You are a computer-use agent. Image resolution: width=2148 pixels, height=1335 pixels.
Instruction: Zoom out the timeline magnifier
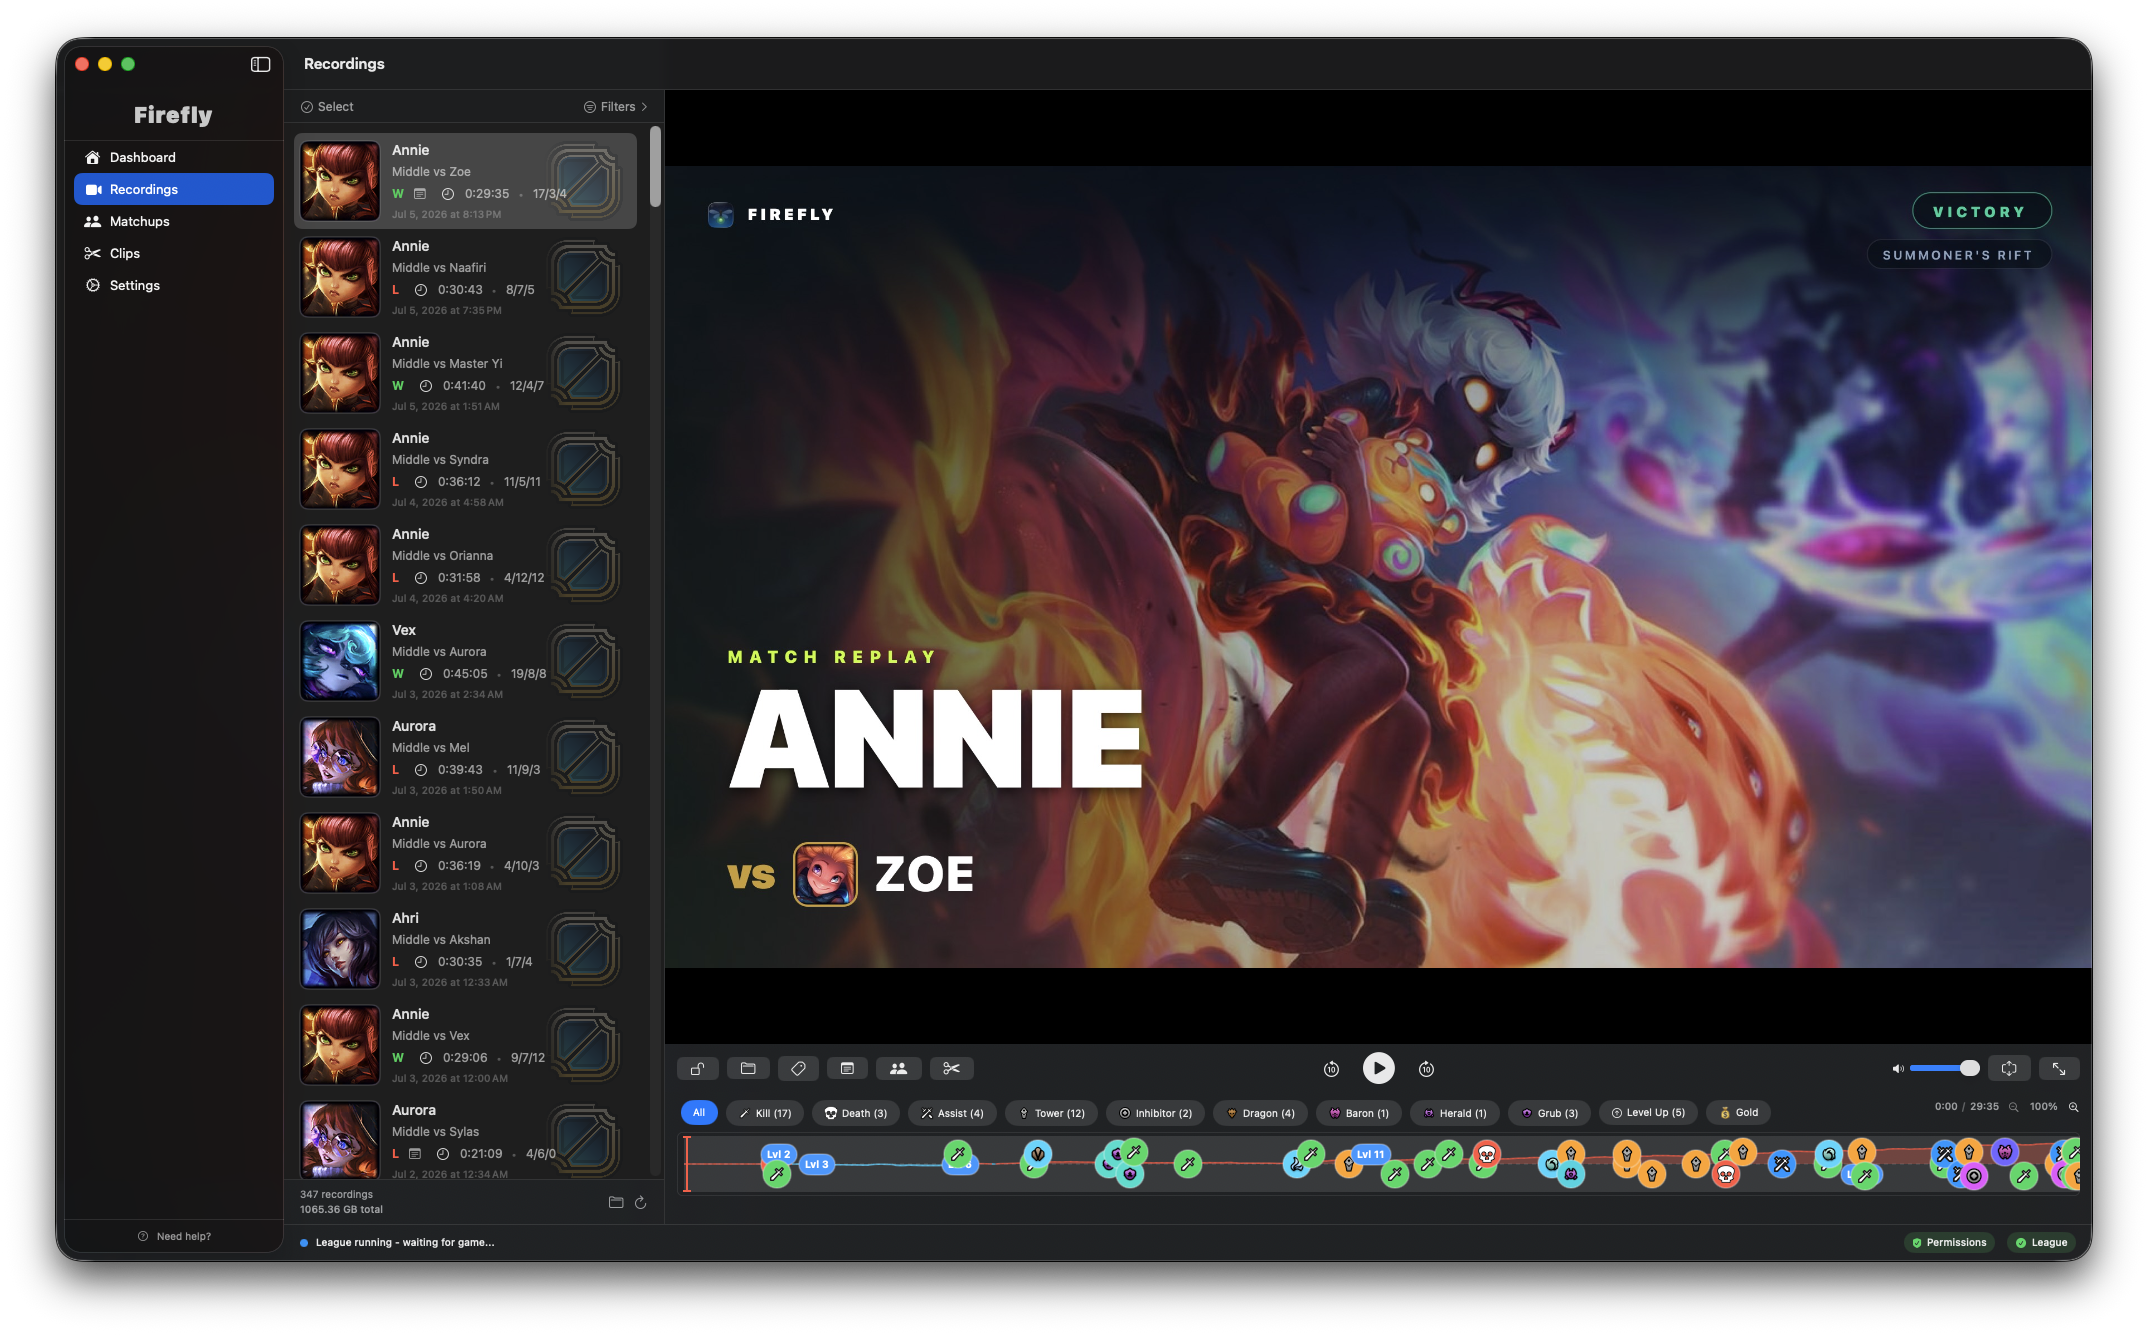2014,1107
